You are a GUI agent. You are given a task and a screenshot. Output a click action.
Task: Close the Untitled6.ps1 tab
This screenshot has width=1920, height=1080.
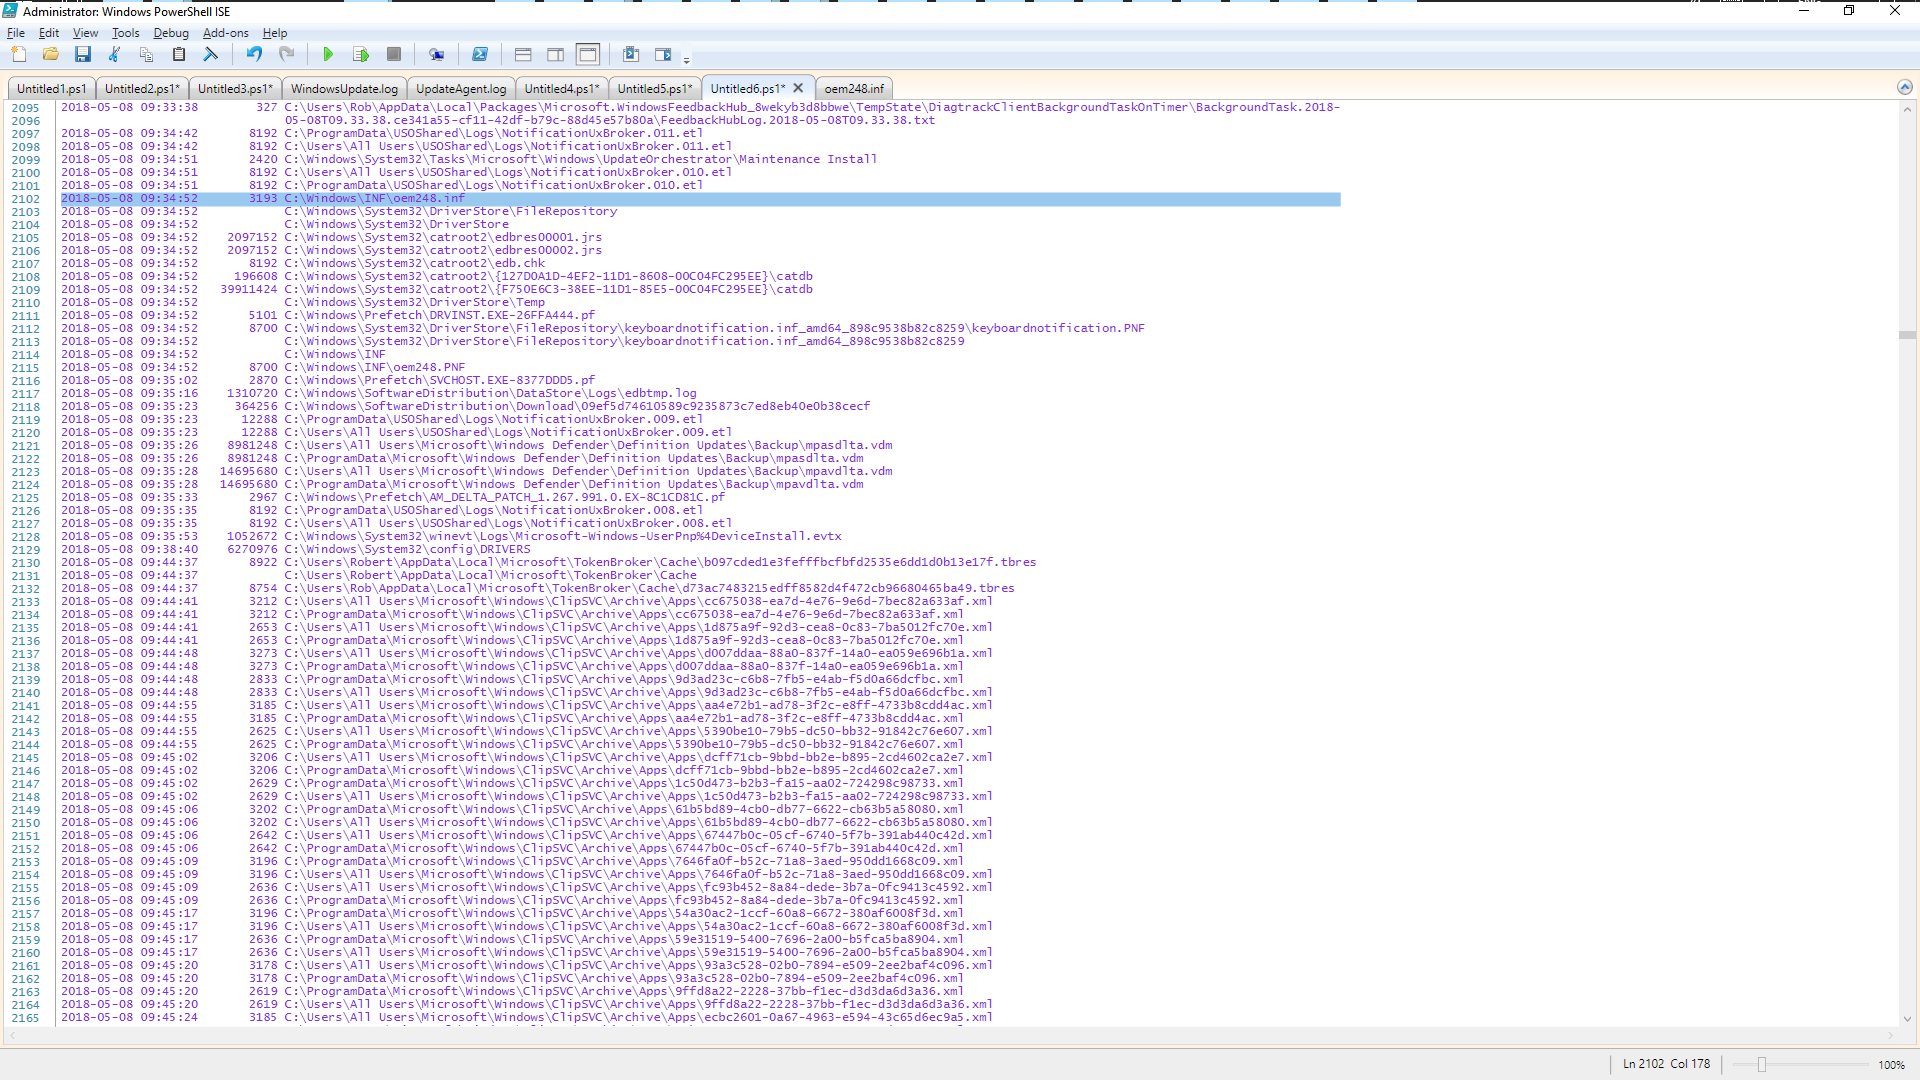point(798,88)
